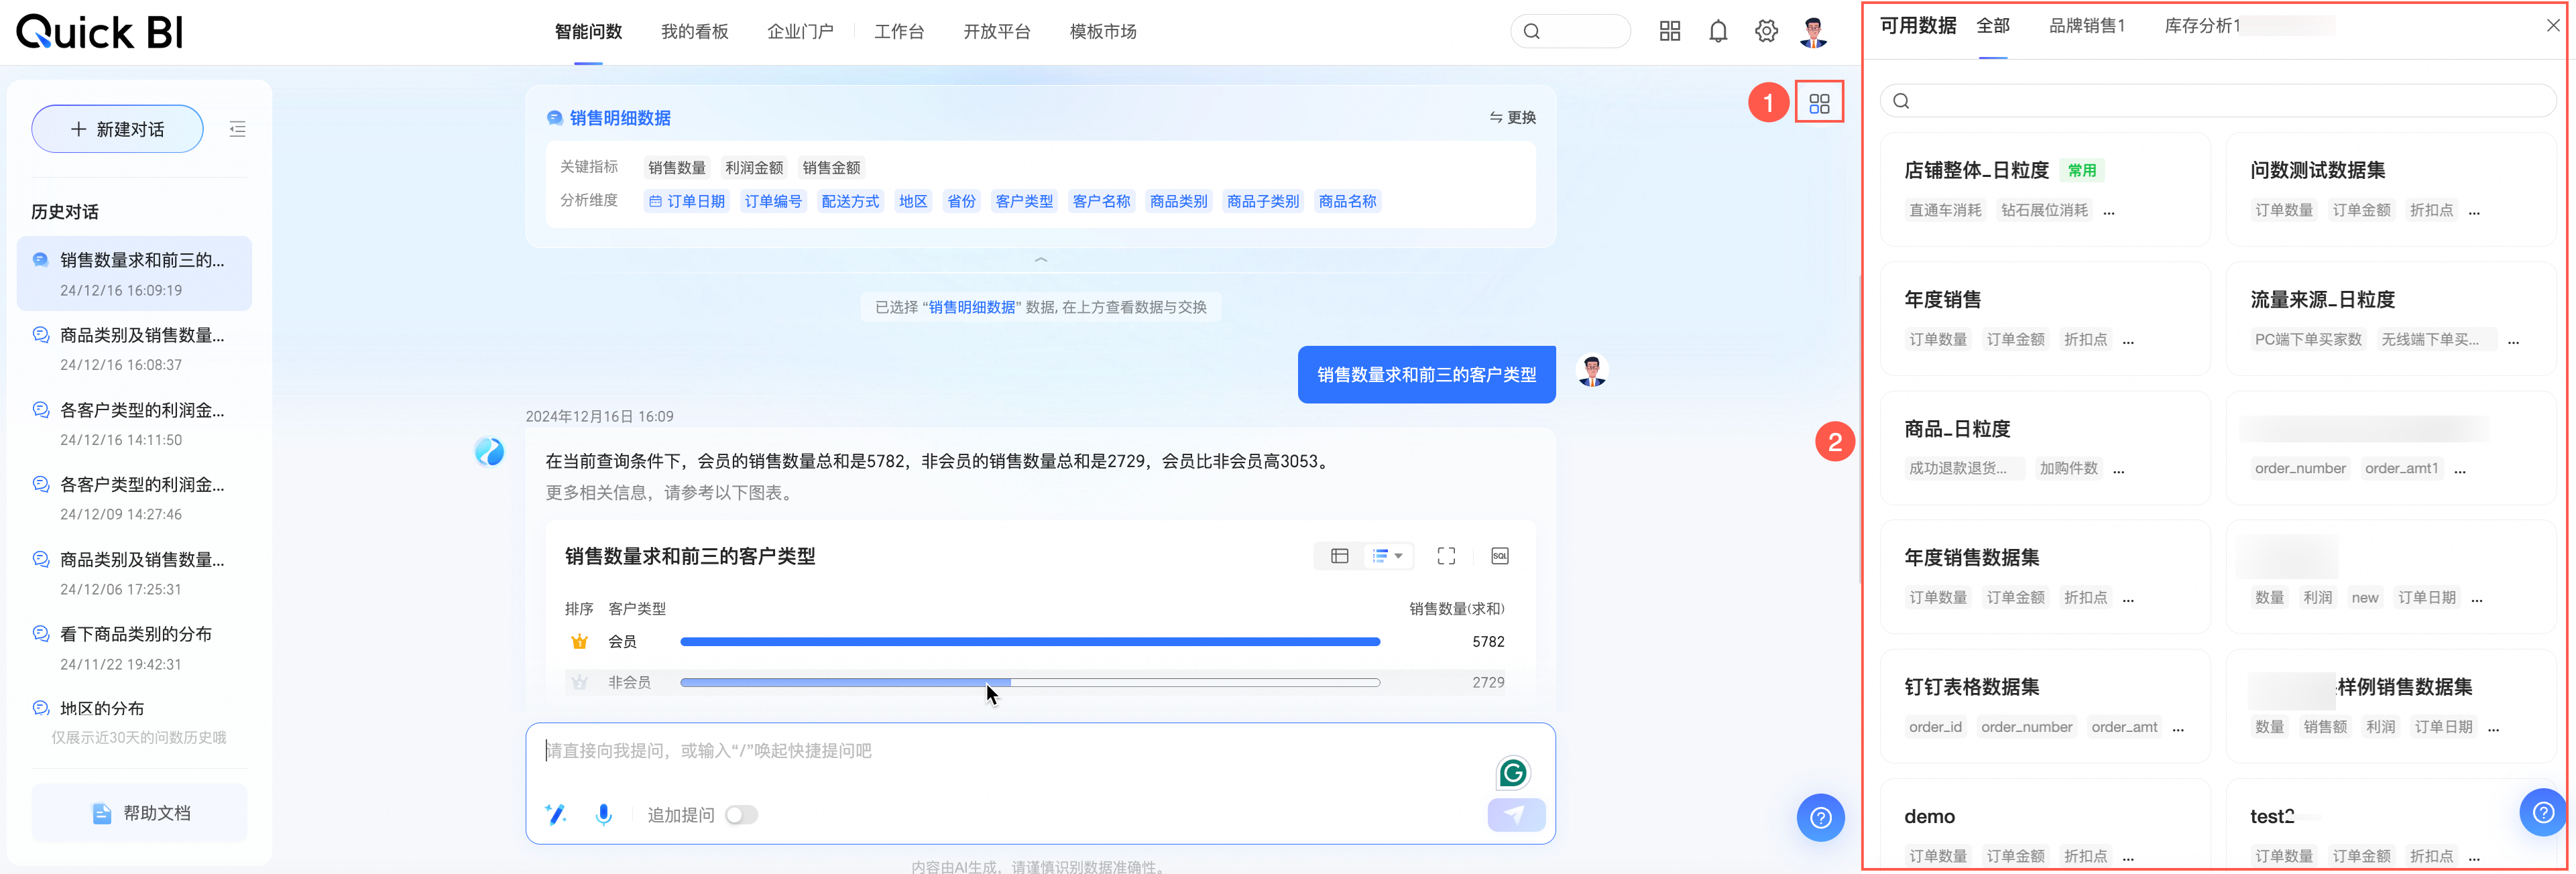Viewport: 2576px width, 874px height.
Task: Select the 库存分析1 tab
Action: [x=2202, y=26]
